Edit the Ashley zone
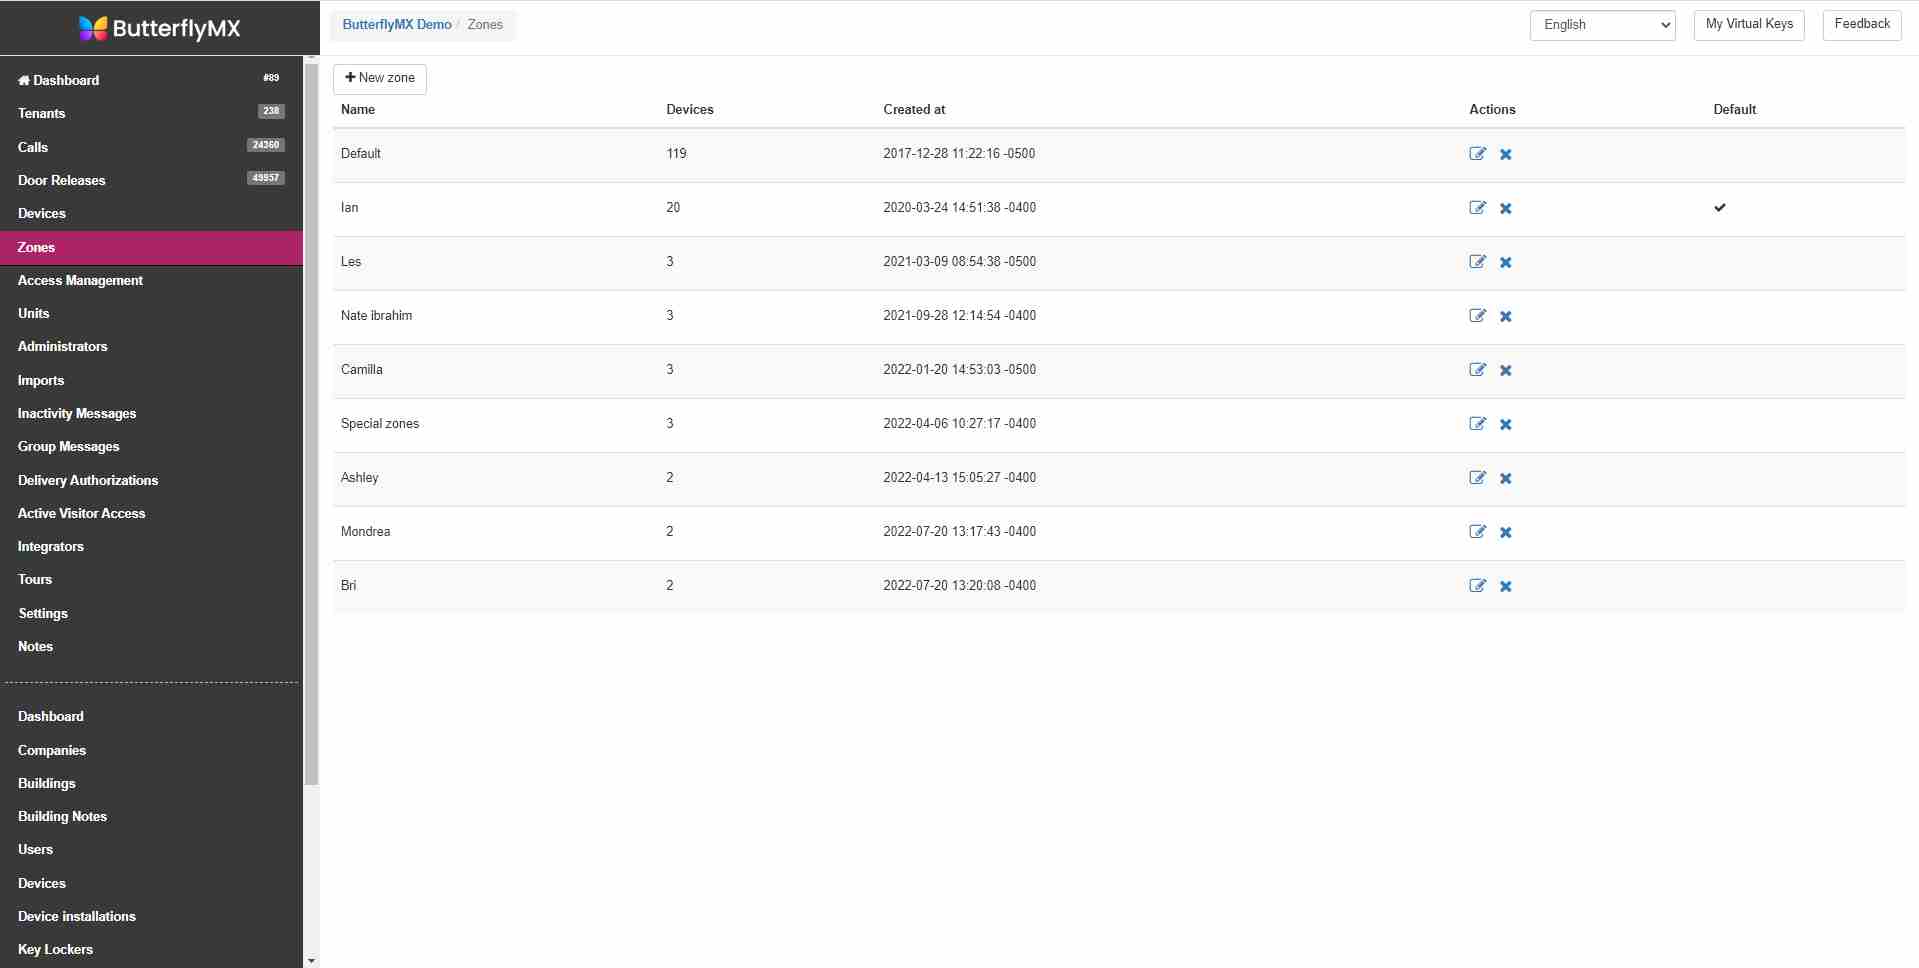1919x968 pixels. coord(1477,478)
